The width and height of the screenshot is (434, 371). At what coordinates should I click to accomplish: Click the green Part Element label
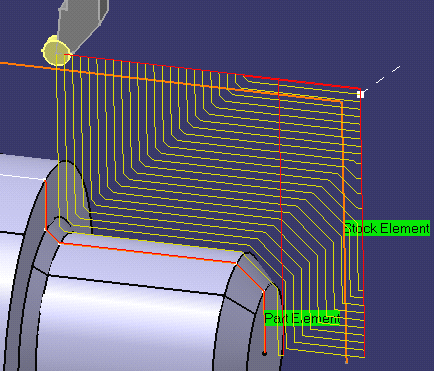pyautogui.click(x=302, y=318)
